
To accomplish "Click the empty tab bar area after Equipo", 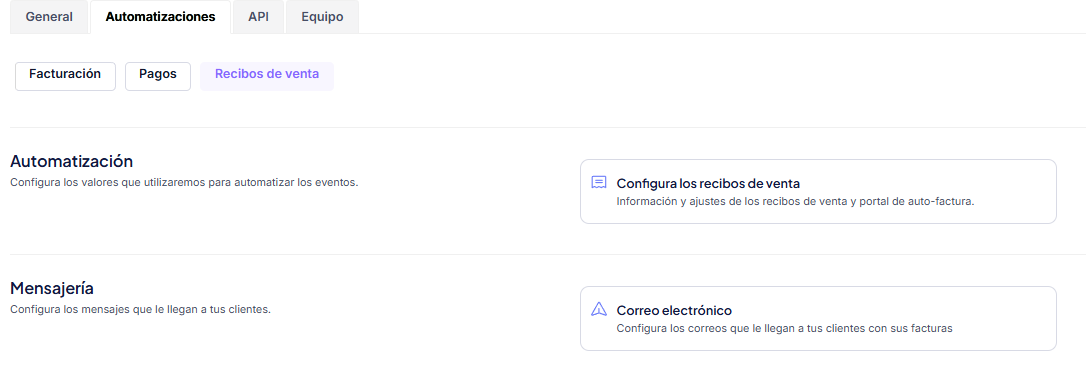I will pyautogui.click(x=720, y=17).
